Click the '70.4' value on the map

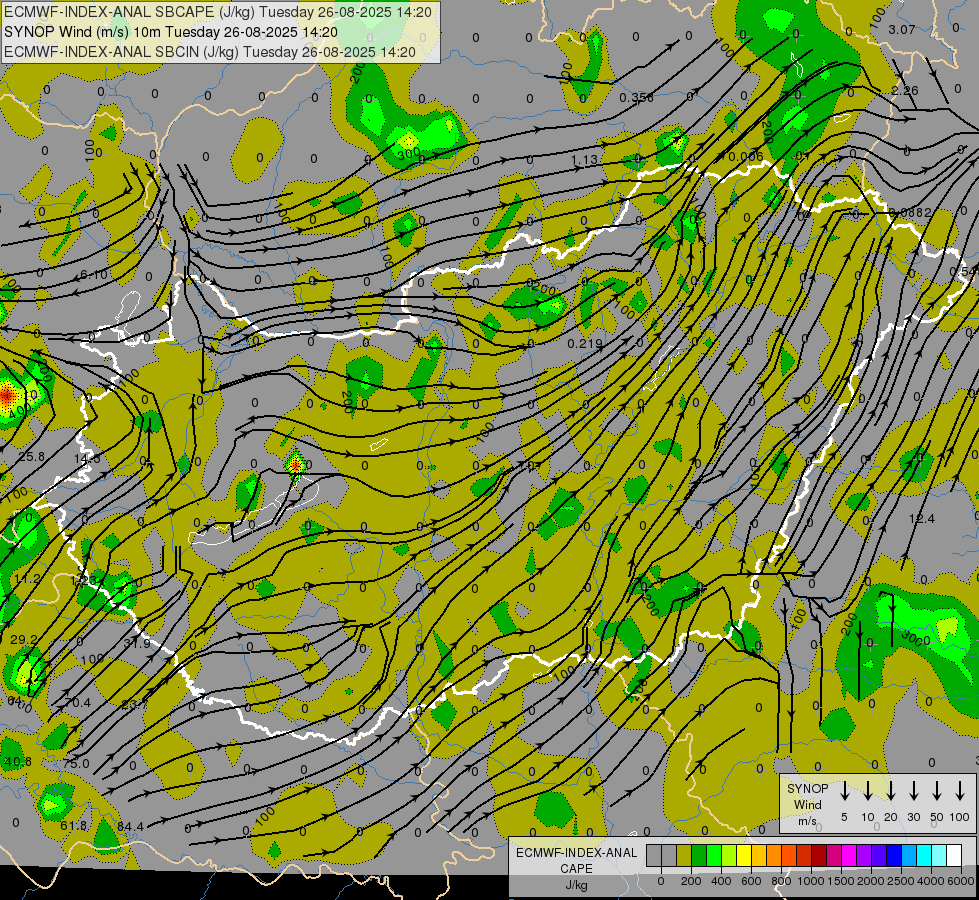(x=77, y=703)
